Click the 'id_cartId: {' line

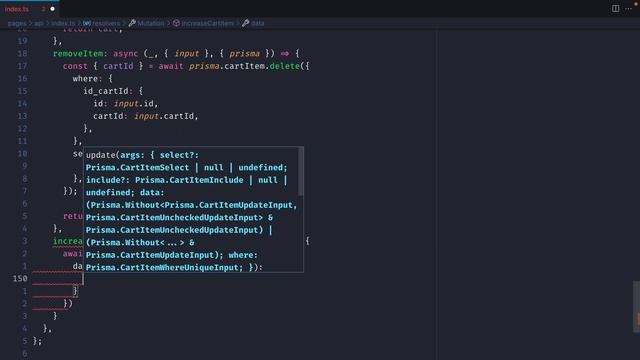coord(113,91)
